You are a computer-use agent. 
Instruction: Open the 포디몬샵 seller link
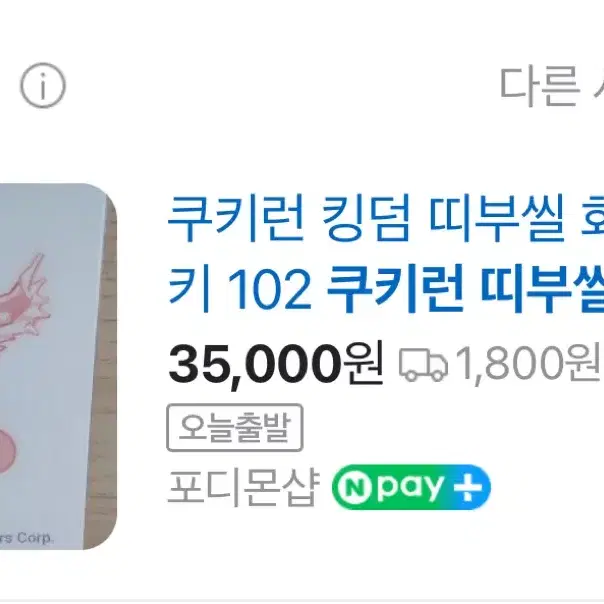(244, 488)
